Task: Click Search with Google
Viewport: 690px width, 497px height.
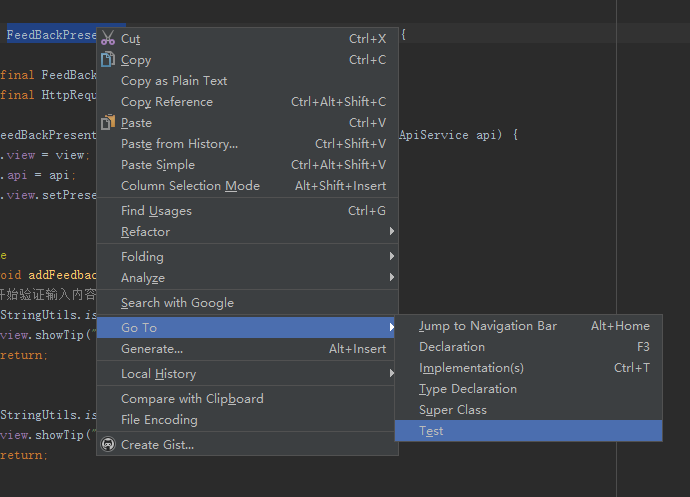Action: coord(177,303)
